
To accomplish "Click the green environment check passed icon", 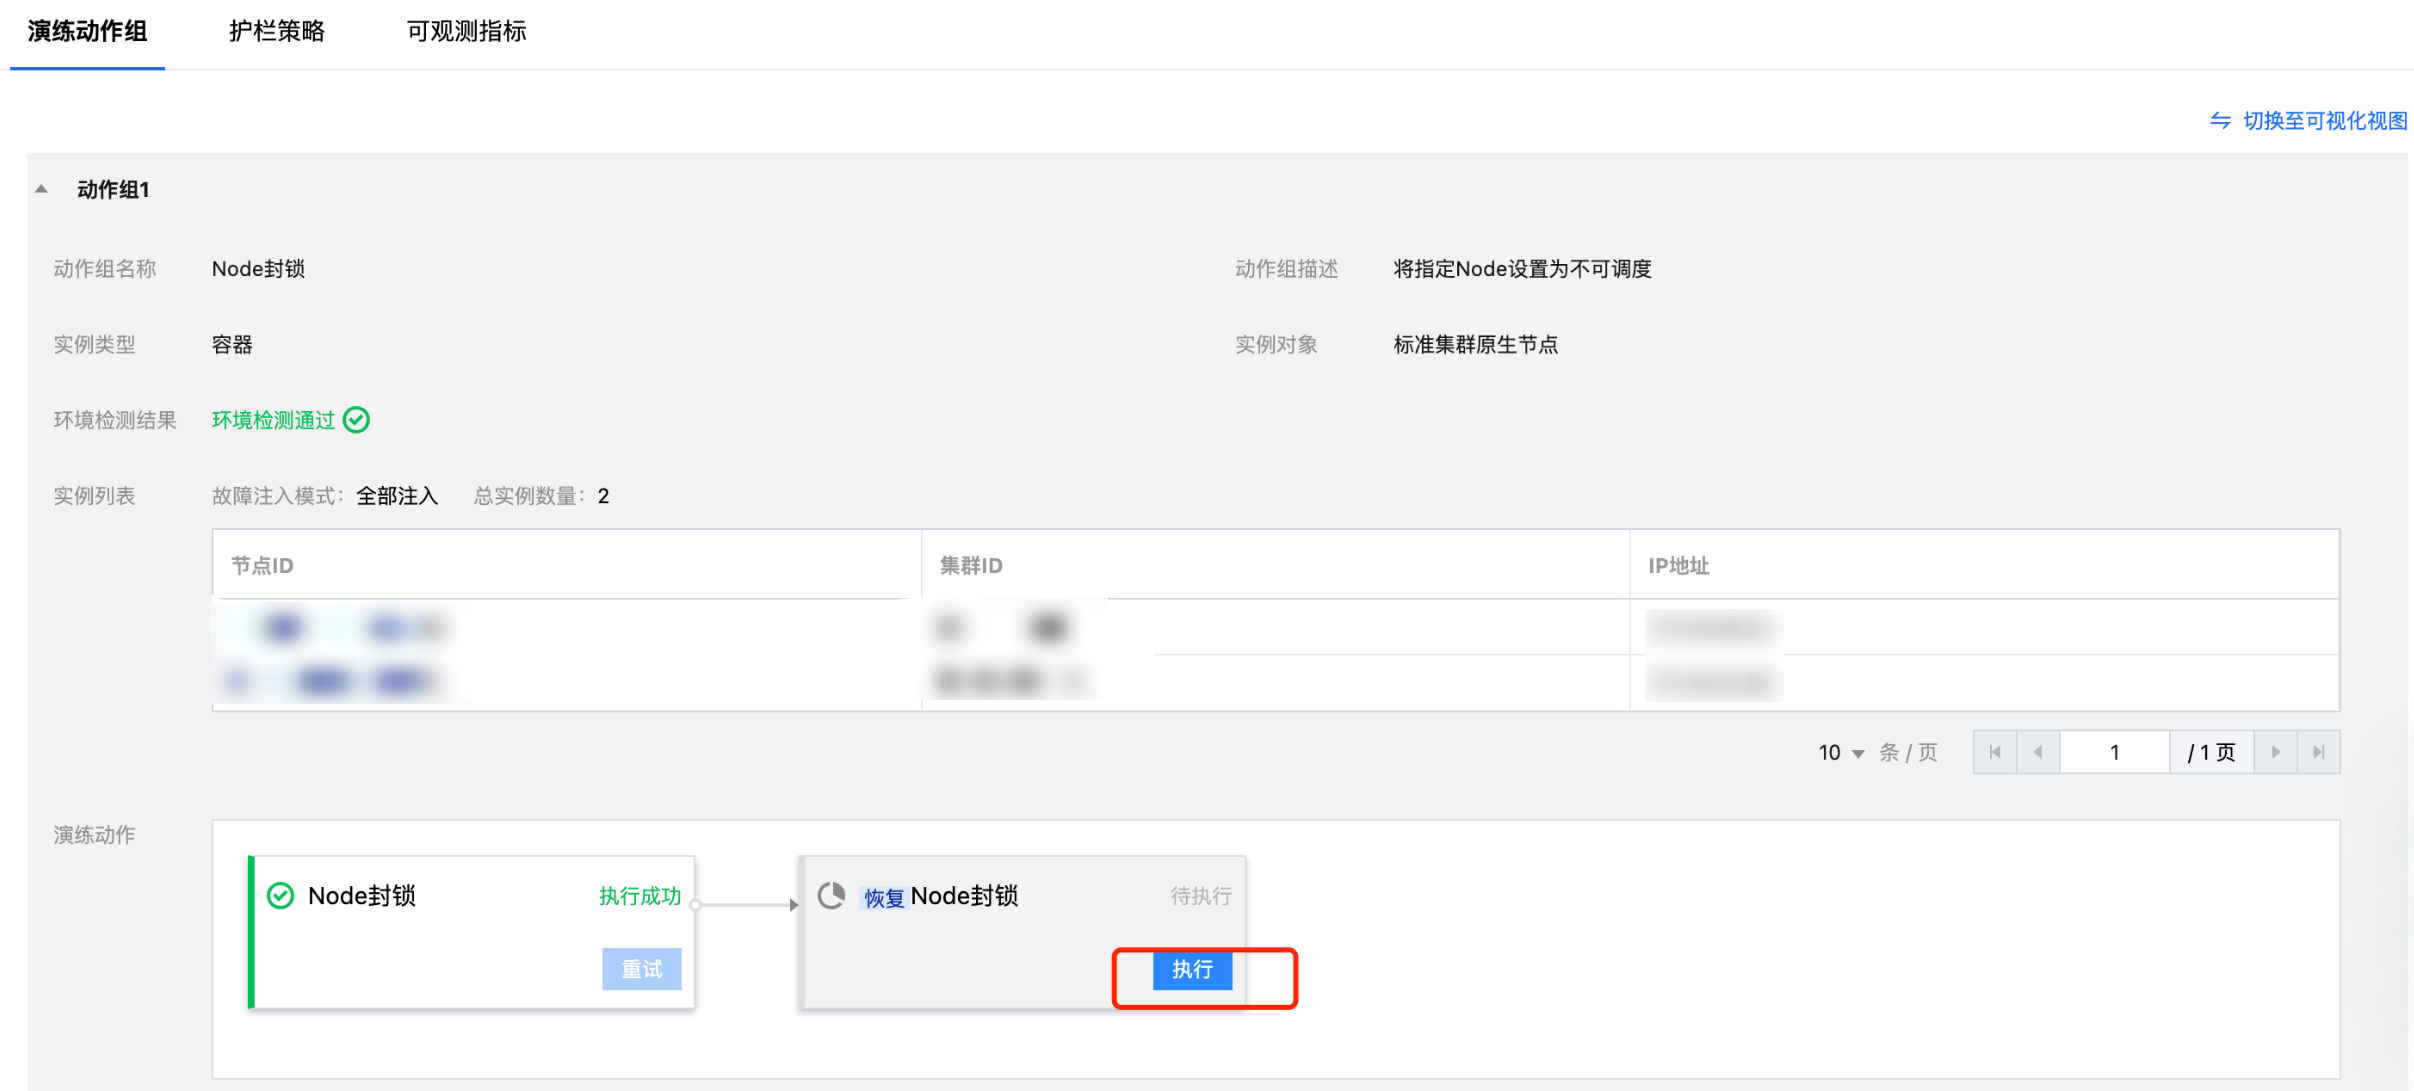I will [356, 420].
